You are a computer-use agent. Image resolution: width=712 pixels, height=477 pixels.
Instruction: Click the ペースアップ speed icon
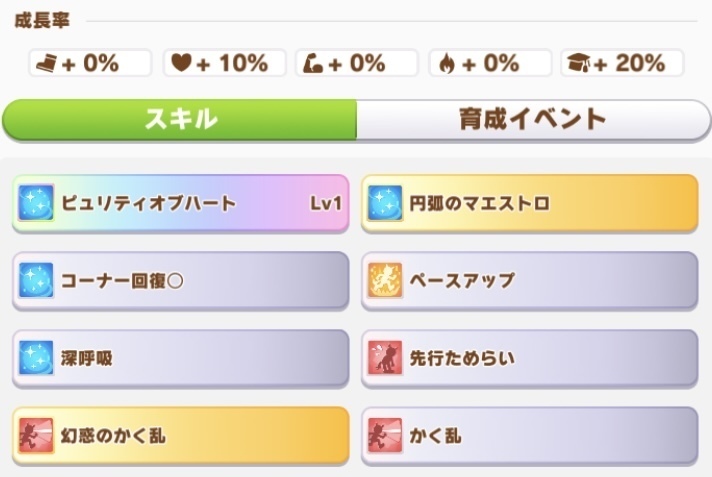[385, 281]
